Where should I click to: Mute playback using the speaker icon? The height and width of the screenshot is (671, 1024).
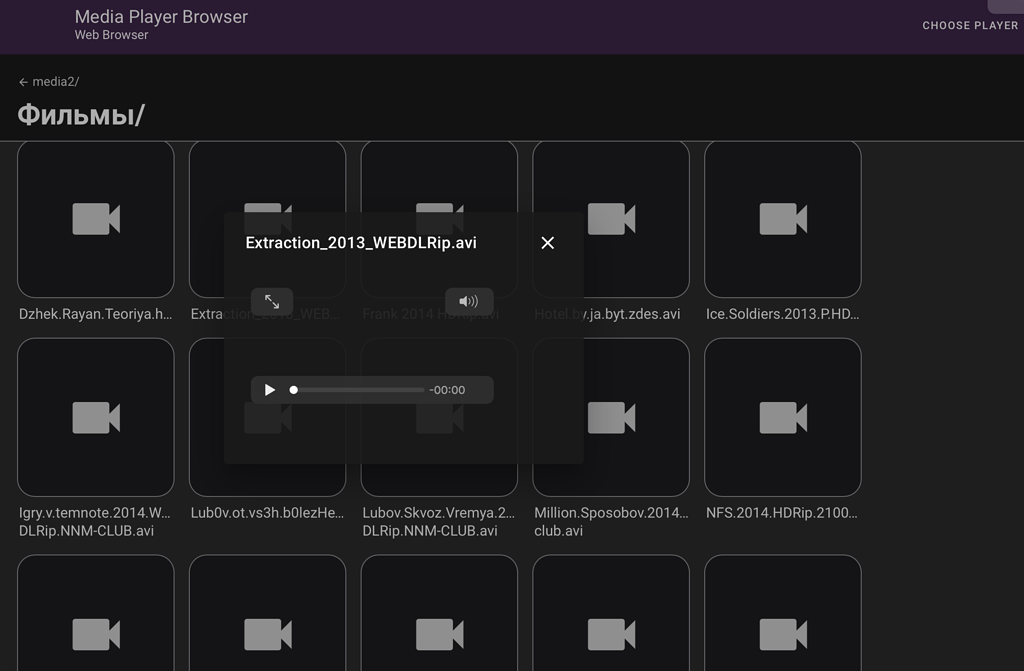pos(469,301)
